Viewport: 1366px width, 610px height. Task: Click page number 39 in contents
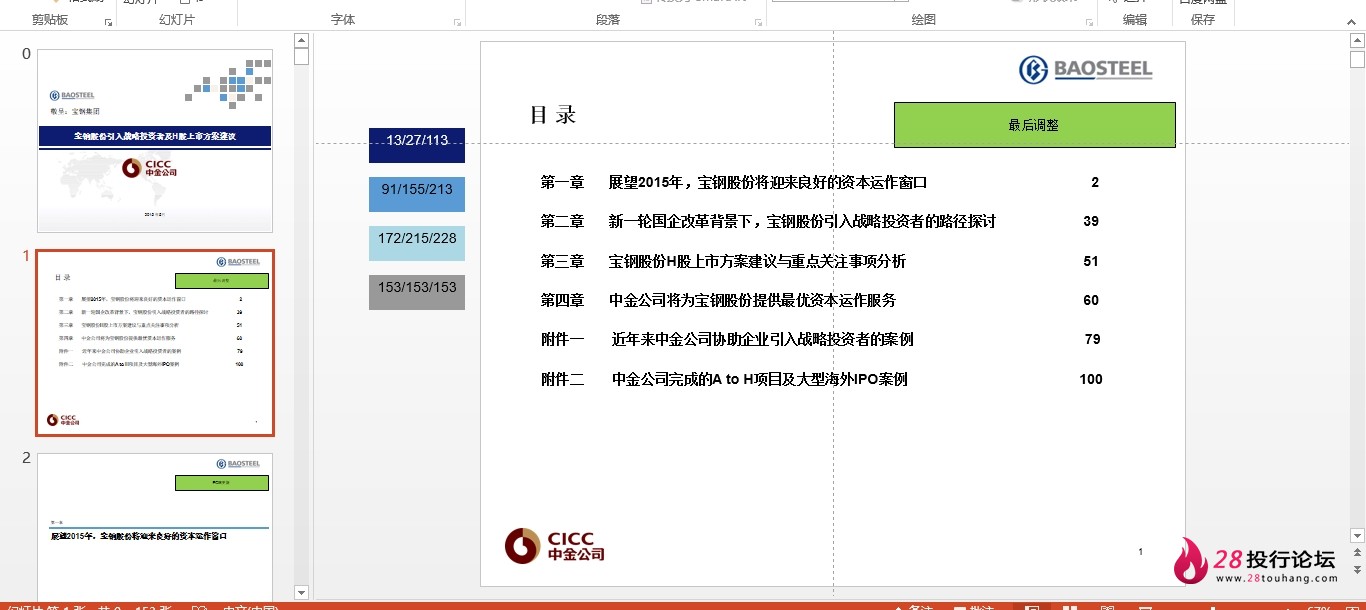(1091, 222)
